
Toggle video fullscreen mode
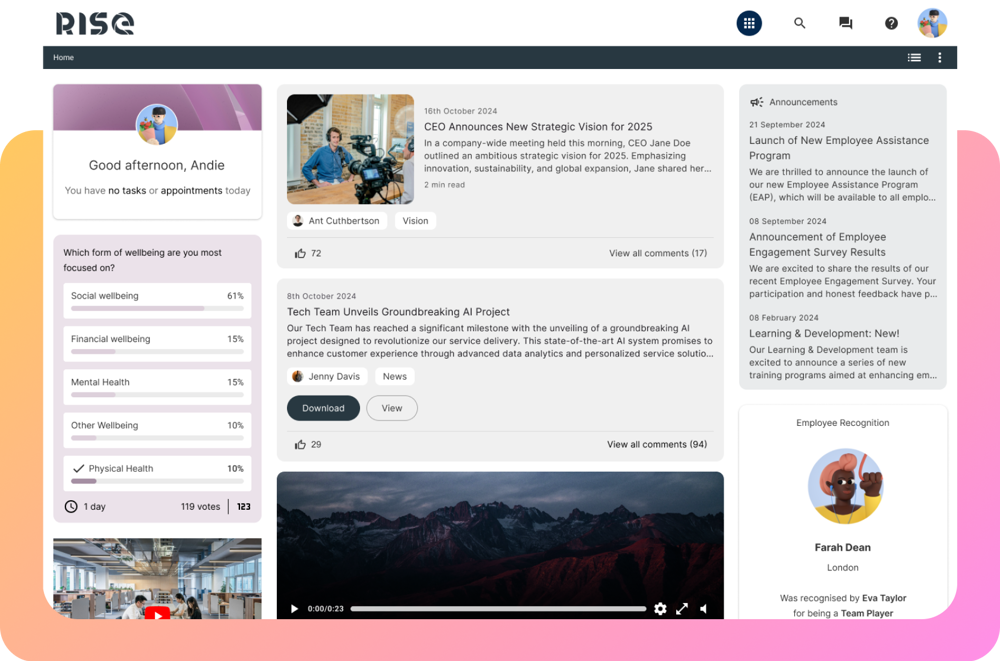[682, 609]
